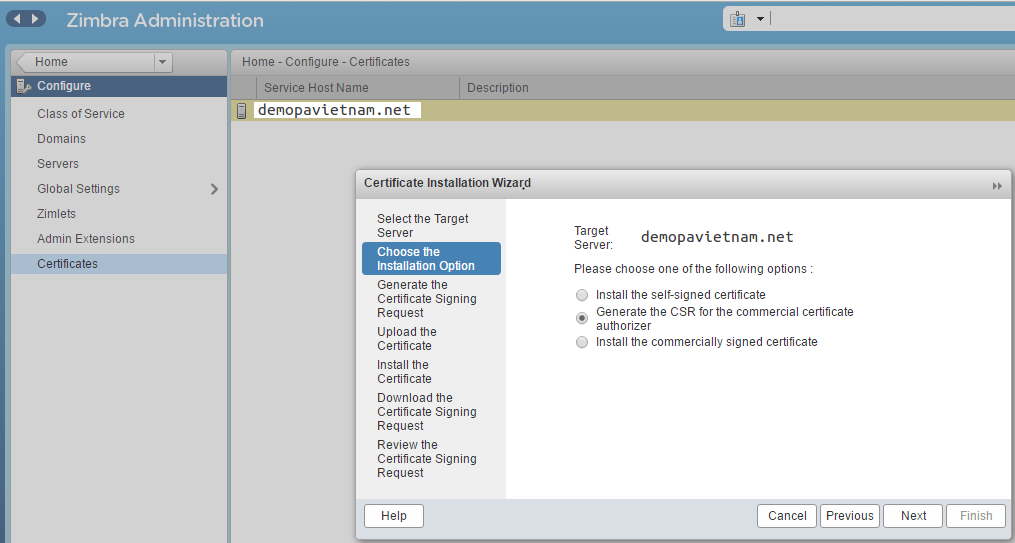Click the search type icon in search bar
This screenshot has height=543, width=1015.
pyautogui.click(x=737, y=19)
